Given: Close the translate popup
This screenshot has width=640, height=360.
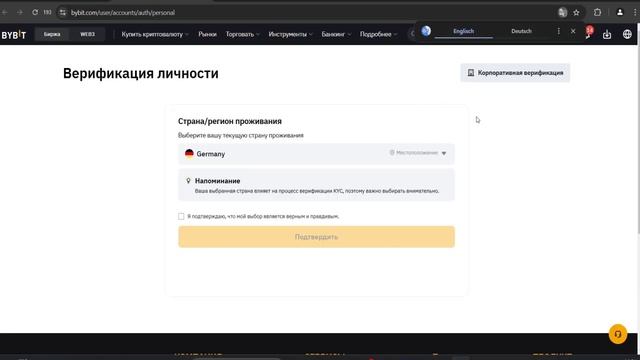Looking at the screenshot, I should coord(573,31).
